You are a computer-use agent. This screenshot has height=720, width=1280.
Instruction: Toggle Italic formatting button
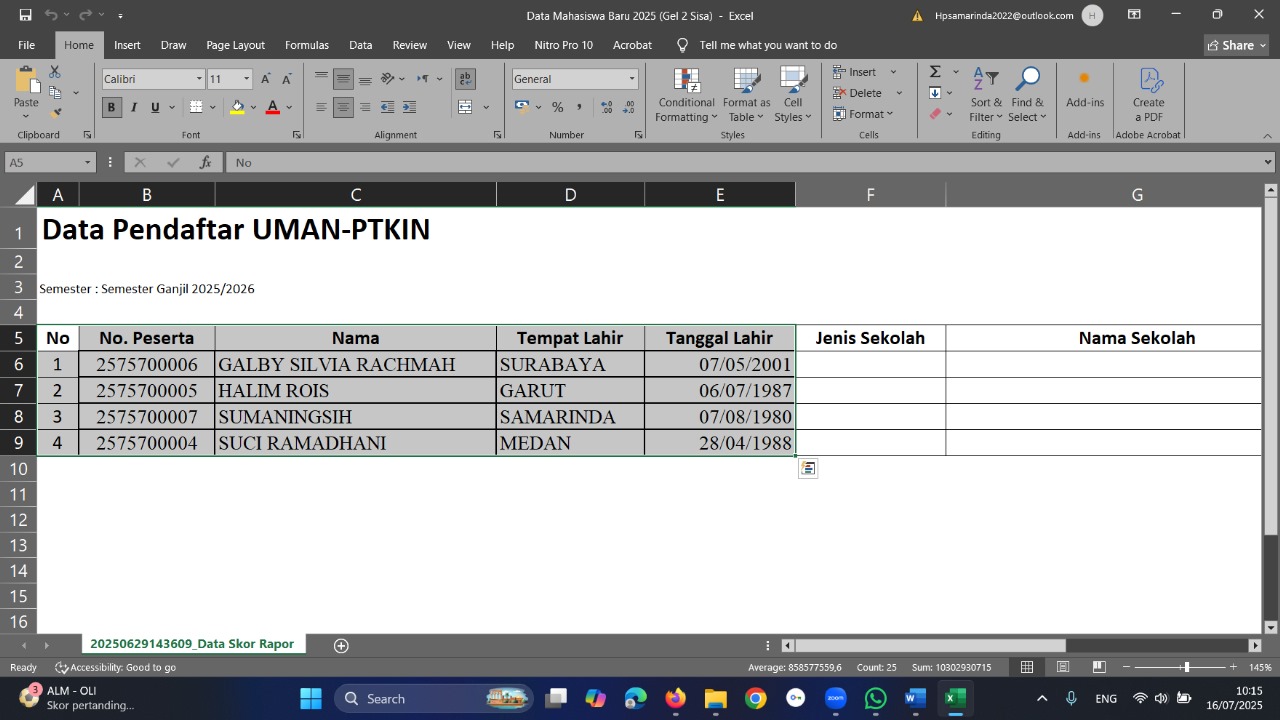click(x=134, y=107)
